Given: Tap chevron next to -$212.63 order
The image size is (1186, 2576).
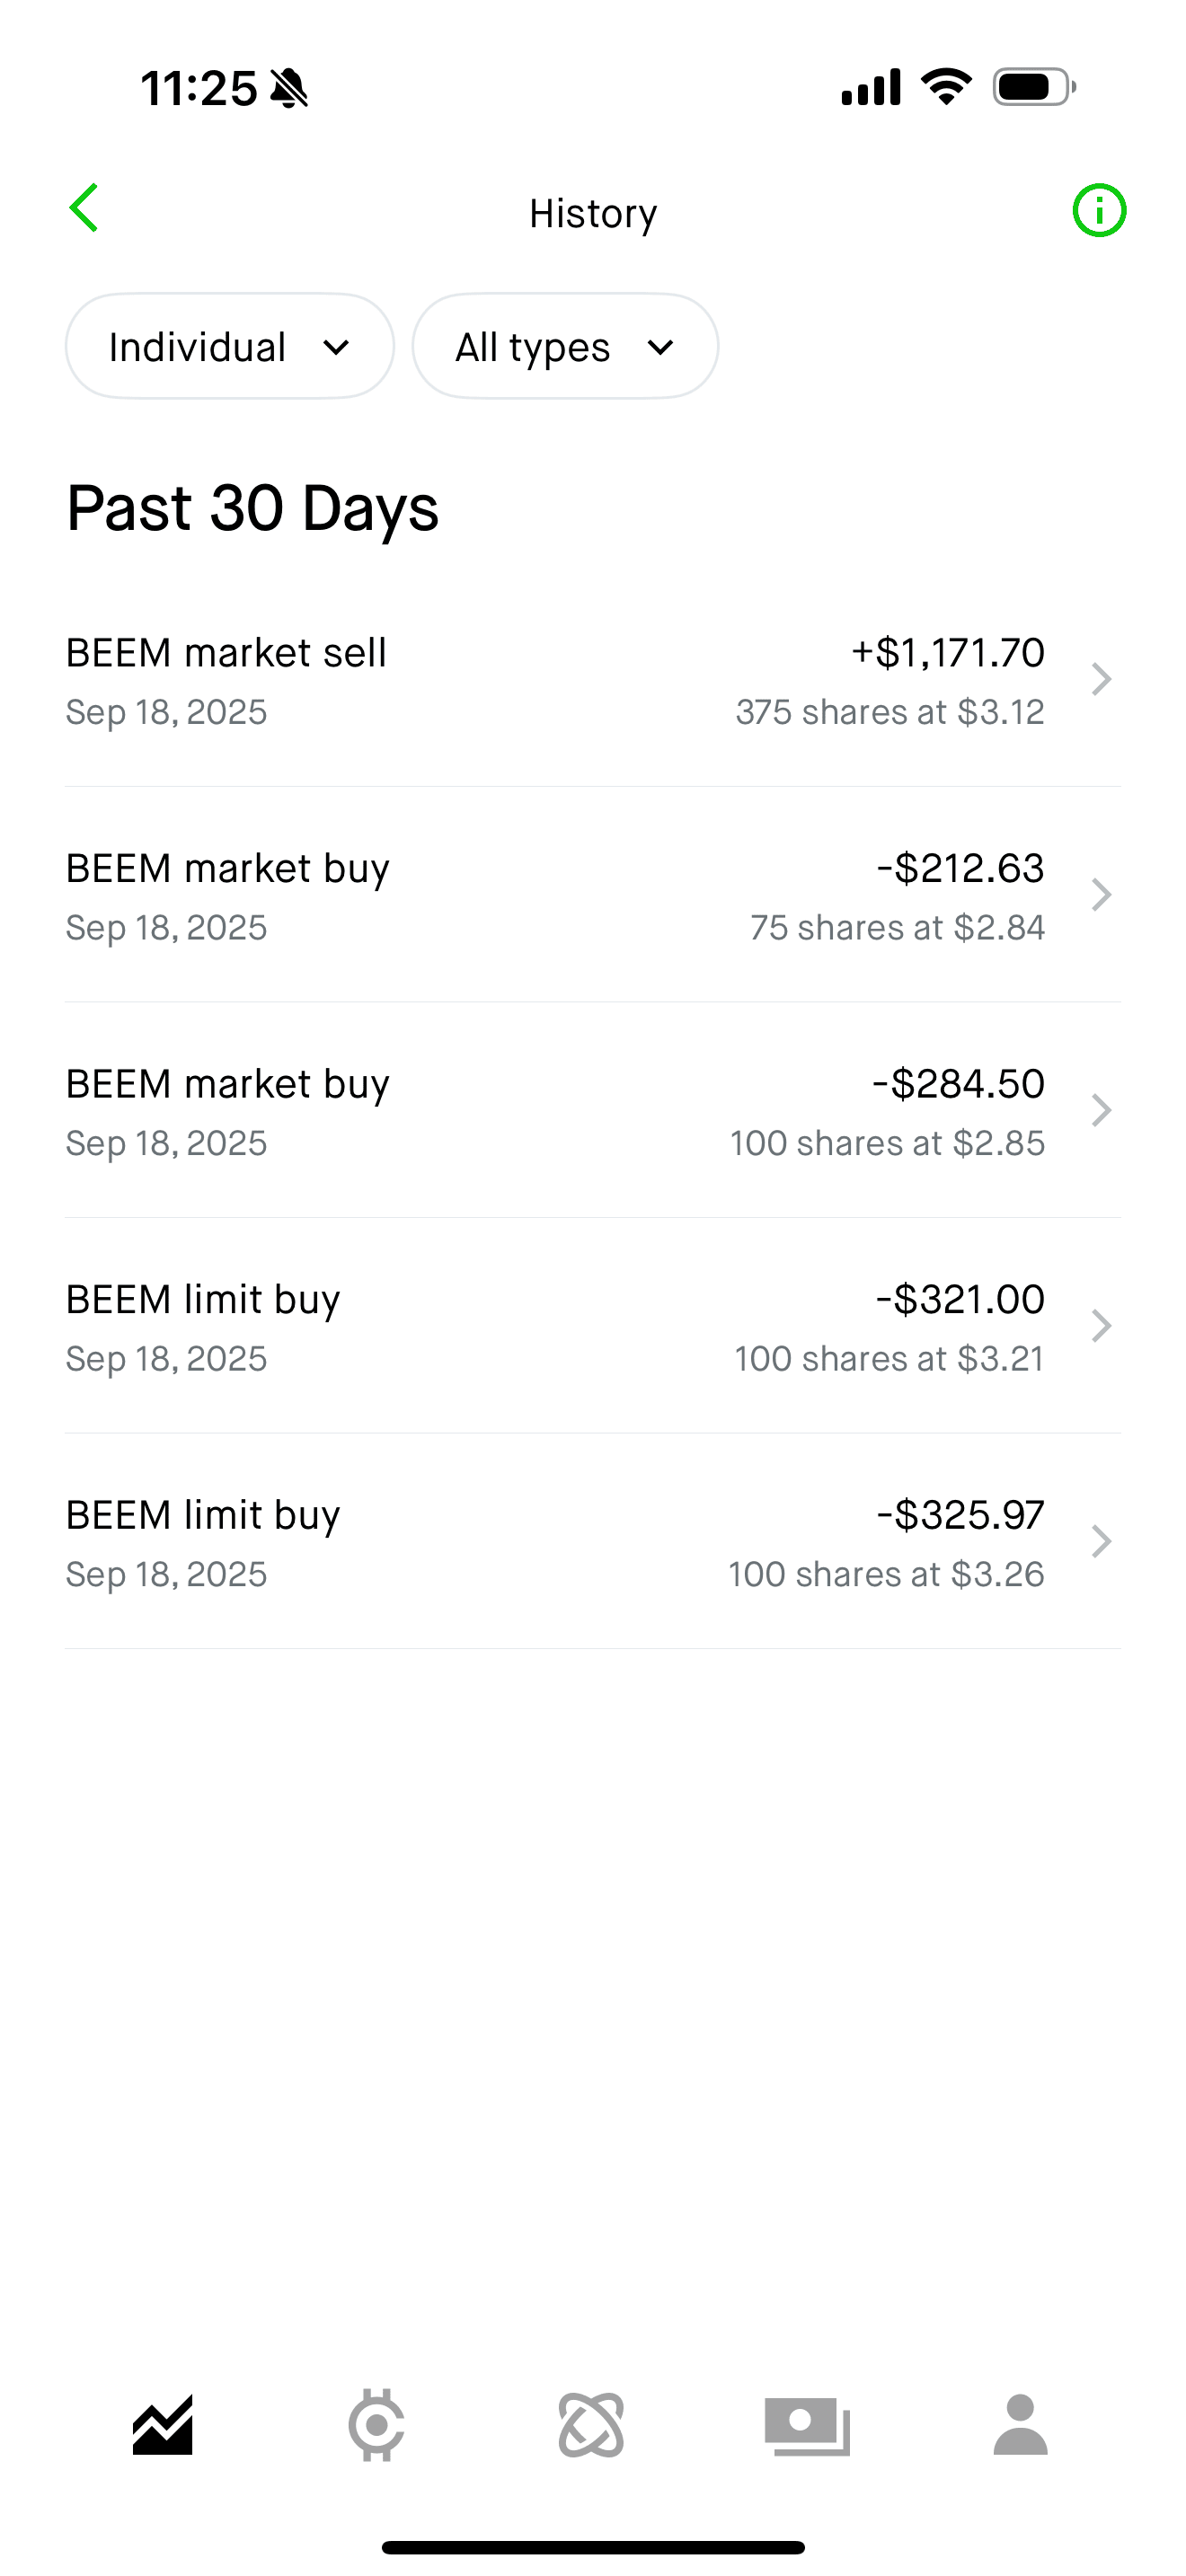Looking at the screenshot, I should click(x=1101, y=895).
